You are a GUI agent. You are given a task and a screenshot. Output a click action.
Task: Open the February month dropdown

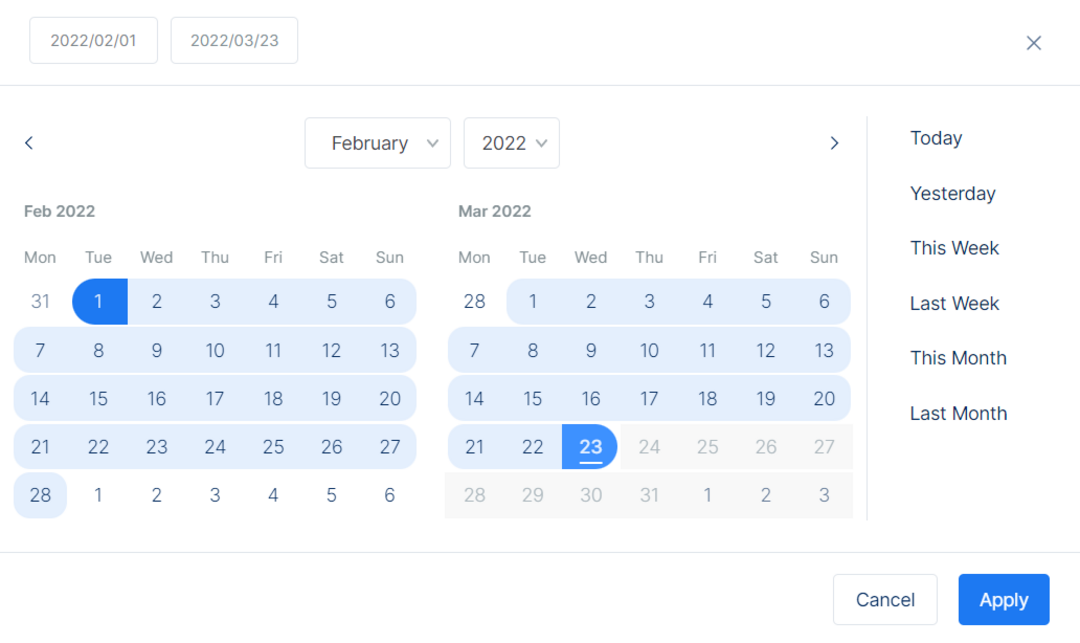coord(377,143)
